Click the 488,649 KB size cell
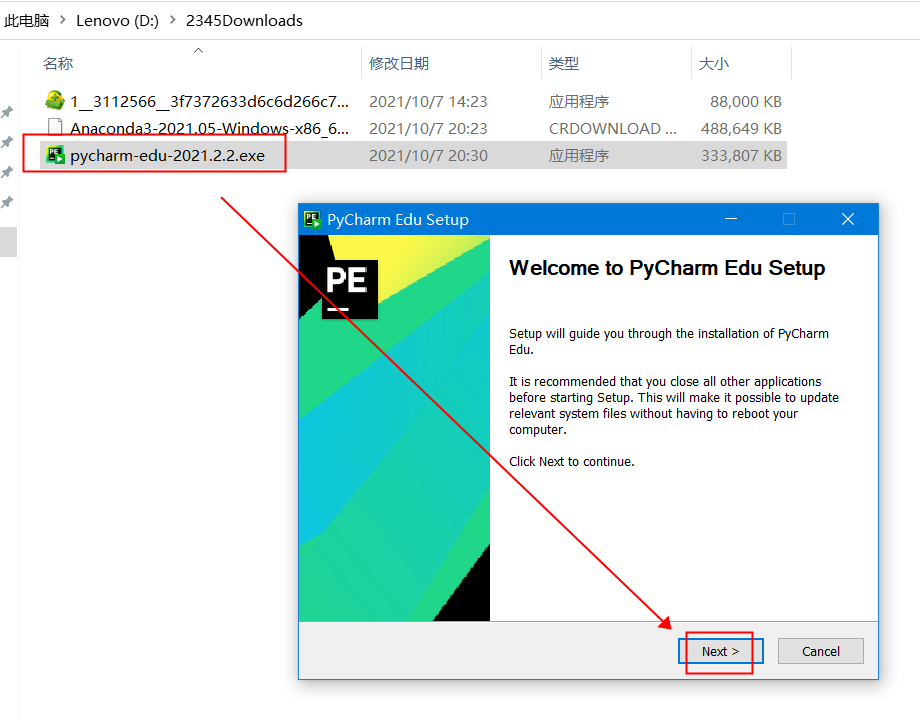The height and width of the screenshot is (720, 920). coord(741,129)
